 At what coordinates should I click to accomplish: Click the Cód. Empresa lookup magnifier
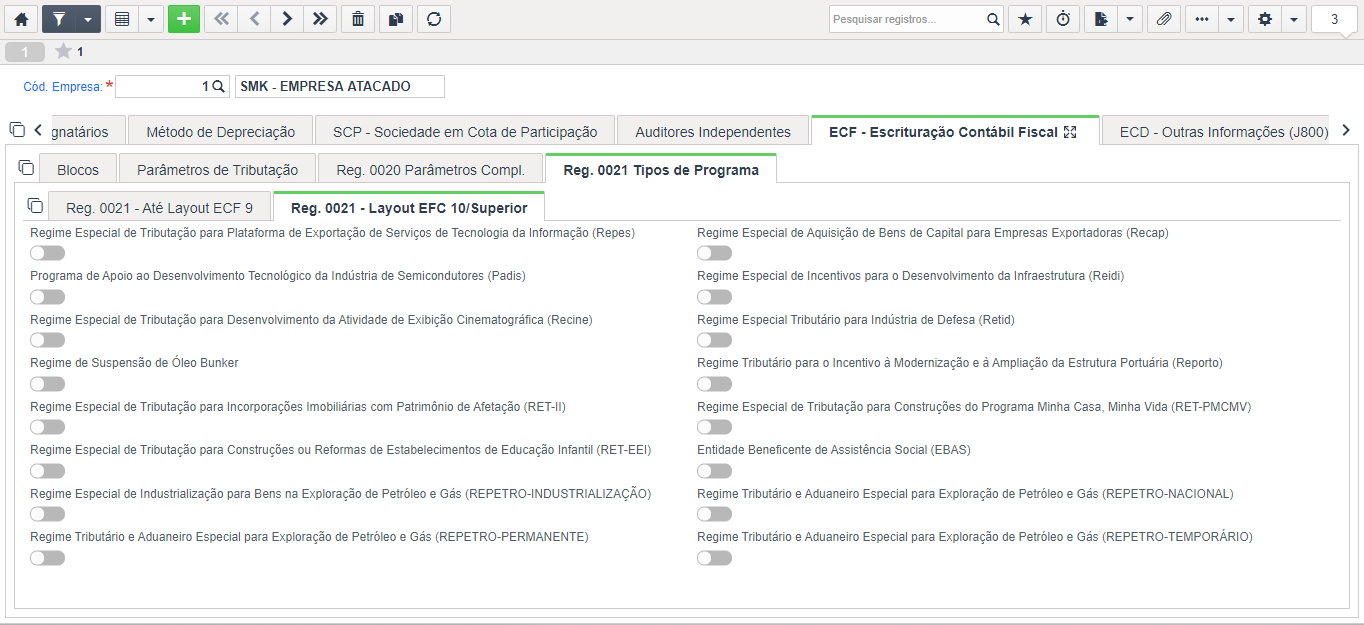tap(219, 87)
